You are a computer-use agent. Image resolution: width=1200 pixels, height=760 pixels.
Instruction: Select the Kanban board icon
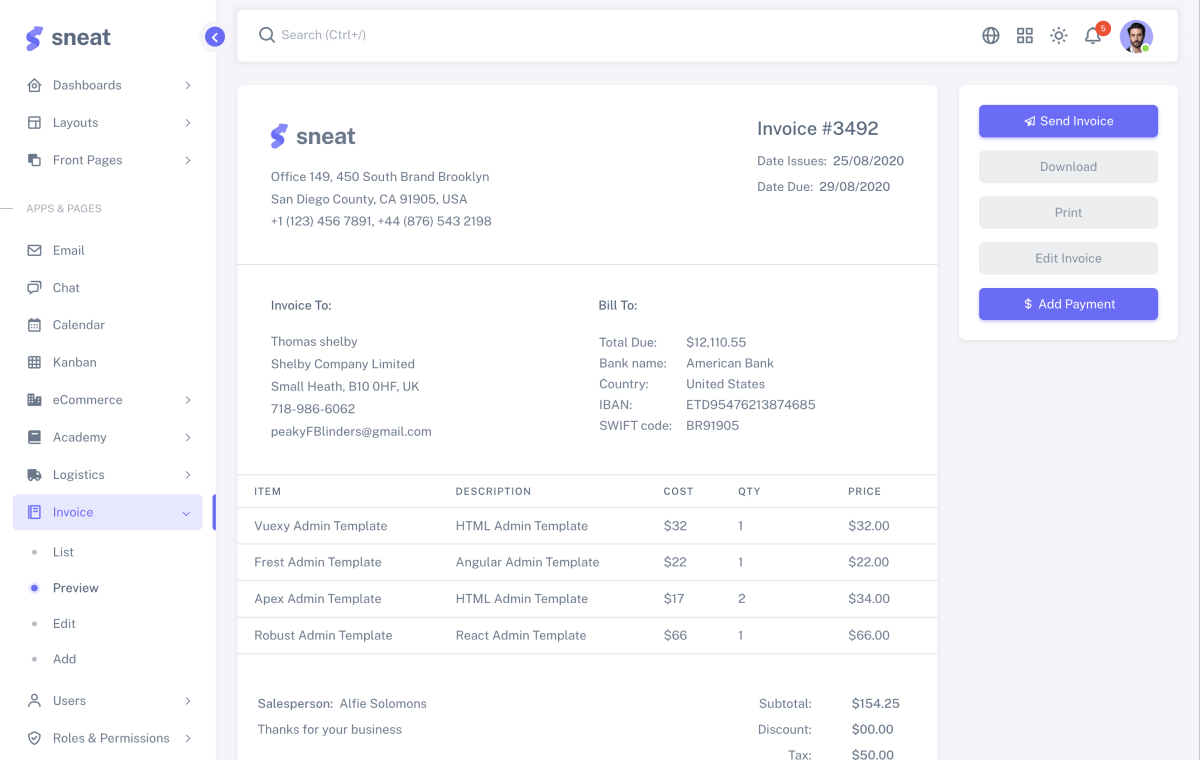click(34, 362)
